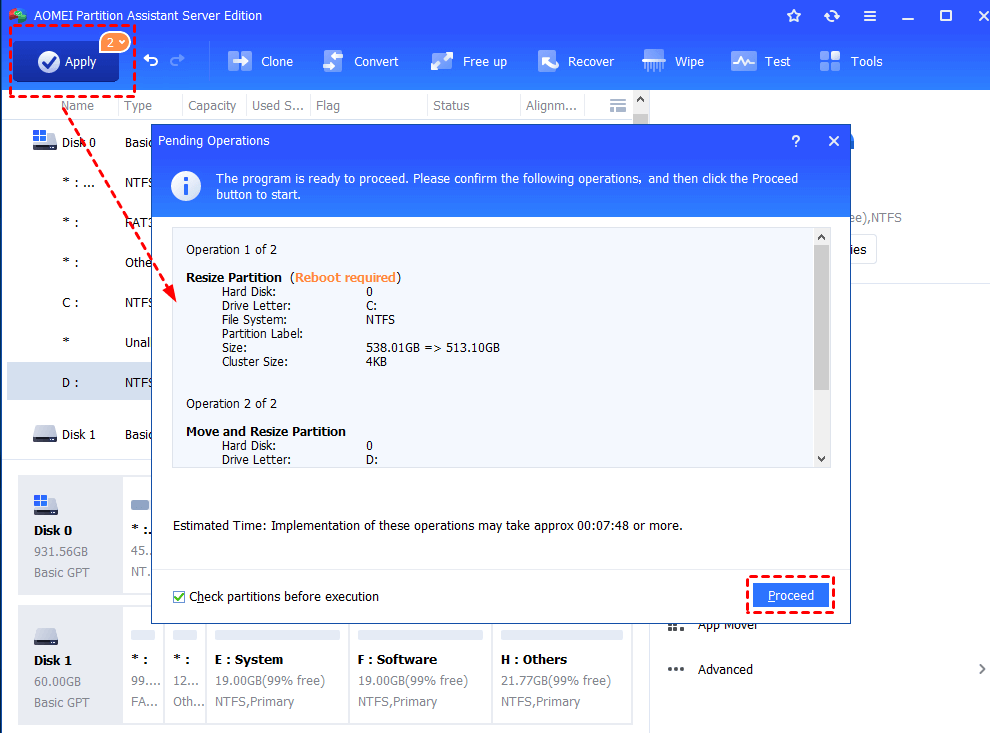Select Disk 0 931.56GB card in disk map
The width and height of the screenshot is (990, 733).
pos(69,535)
